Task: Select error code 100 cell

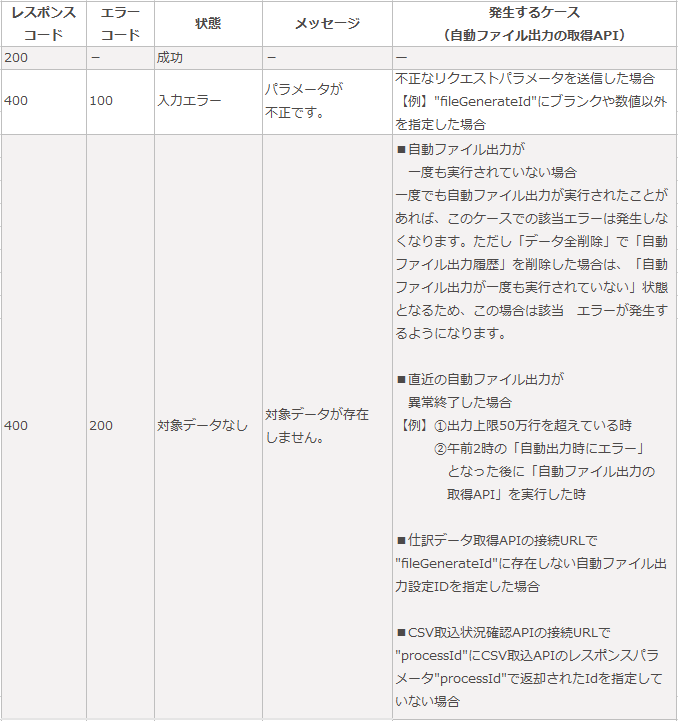Action: [101, 101]
